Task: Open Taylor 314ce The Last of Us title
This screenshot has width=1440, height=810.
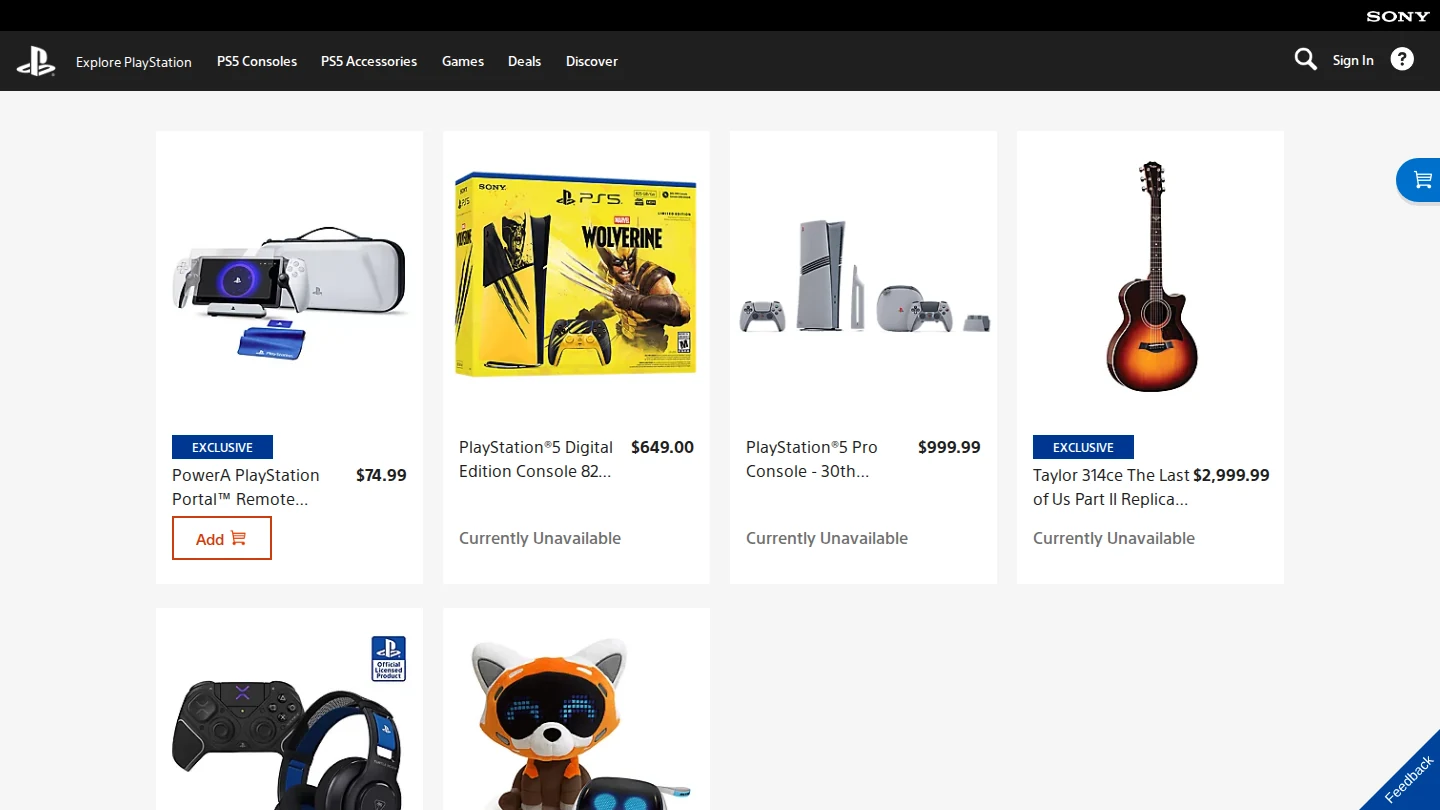Action: click(x=1111, y=487)
